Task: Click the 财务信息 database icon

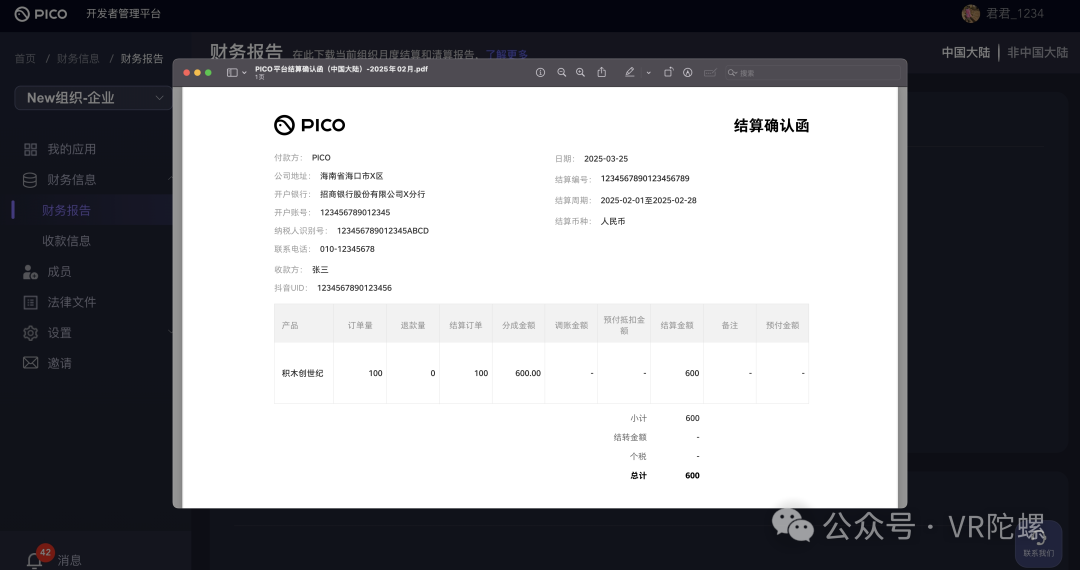Action: (x=30, y=180)
